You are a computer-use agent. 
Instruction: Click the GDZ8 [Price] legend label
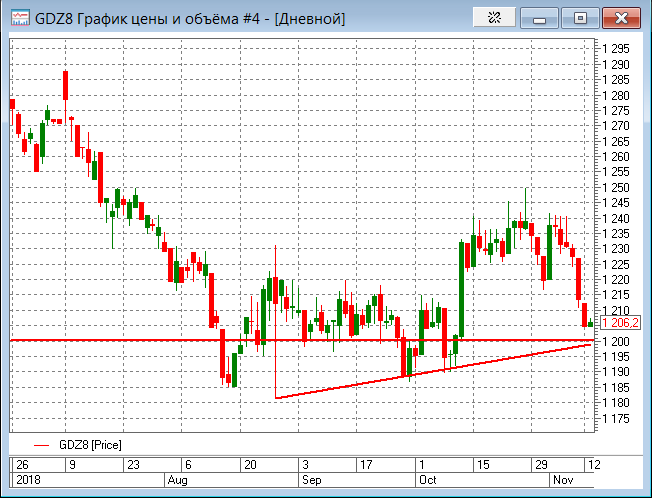(x=90, y=444)
